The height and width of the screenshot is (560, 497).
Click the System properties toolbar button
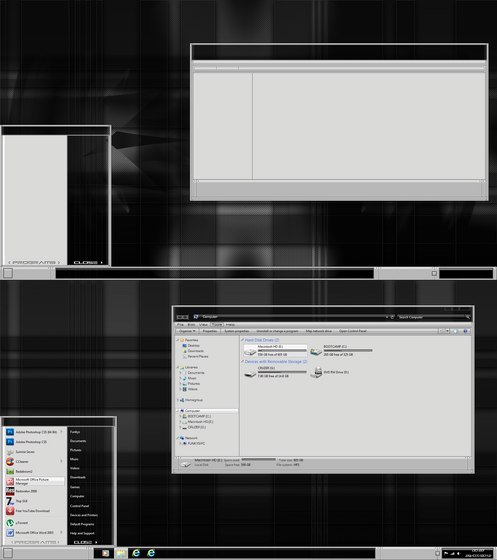(236, 331)
